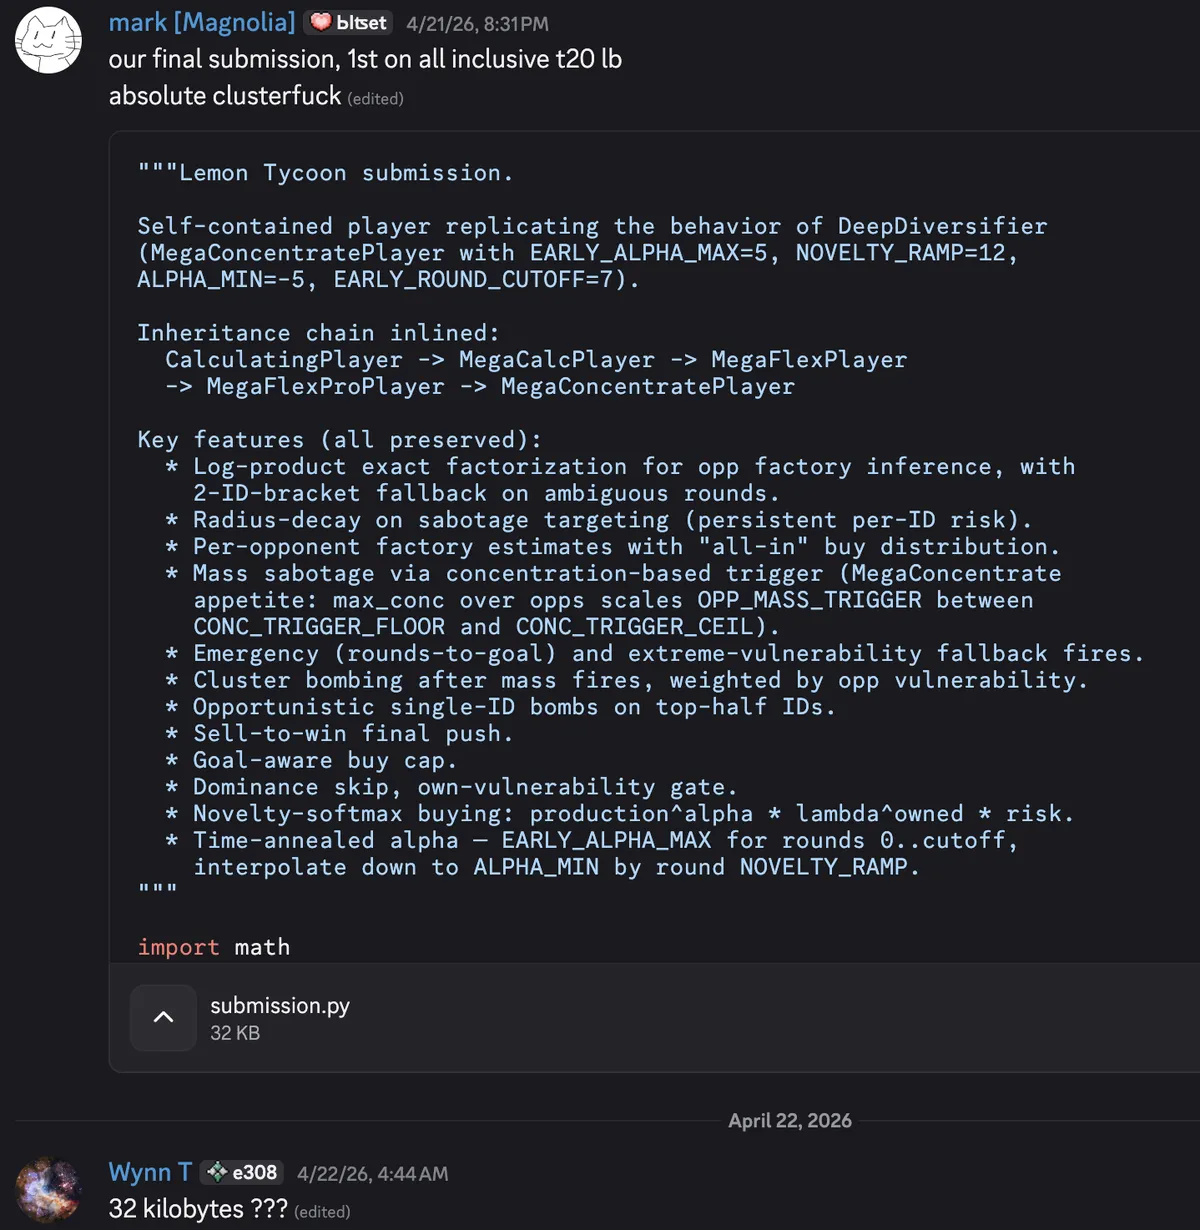Click the (edited) label after 32 kilobytes ???

(322, 1211)
